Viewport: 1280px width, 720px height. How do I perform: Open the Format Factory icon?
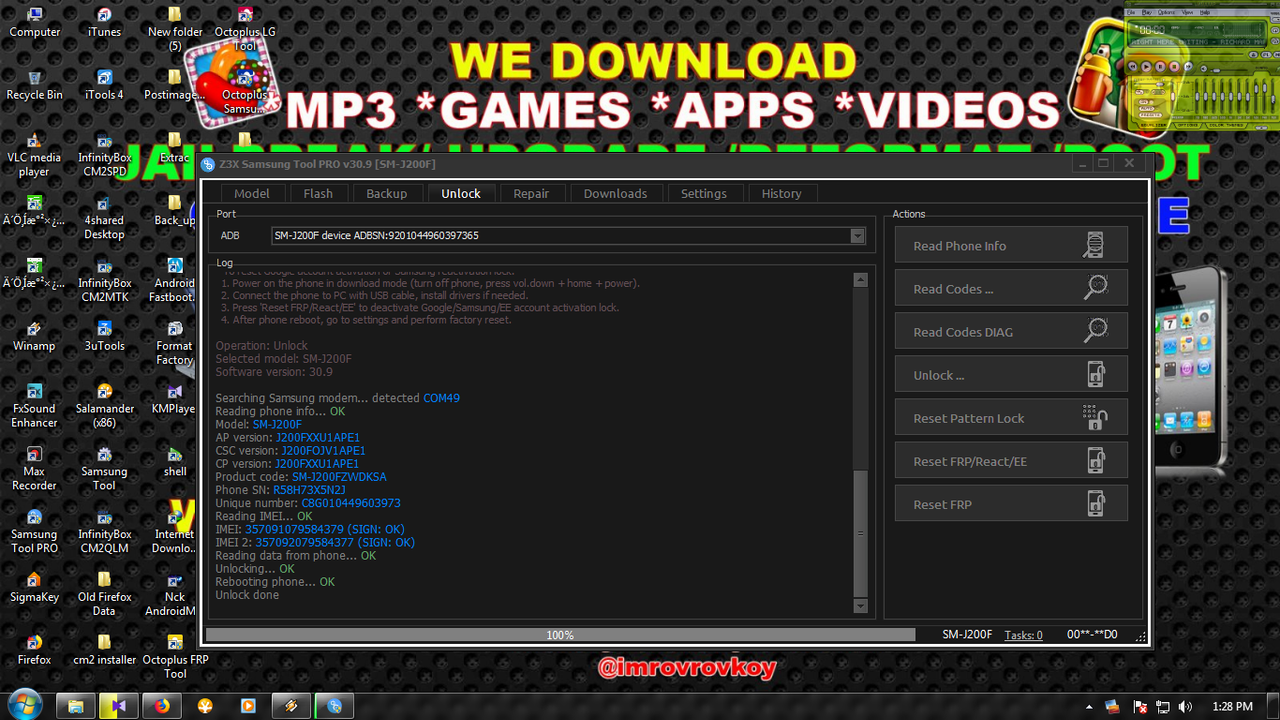coord(175,344)
